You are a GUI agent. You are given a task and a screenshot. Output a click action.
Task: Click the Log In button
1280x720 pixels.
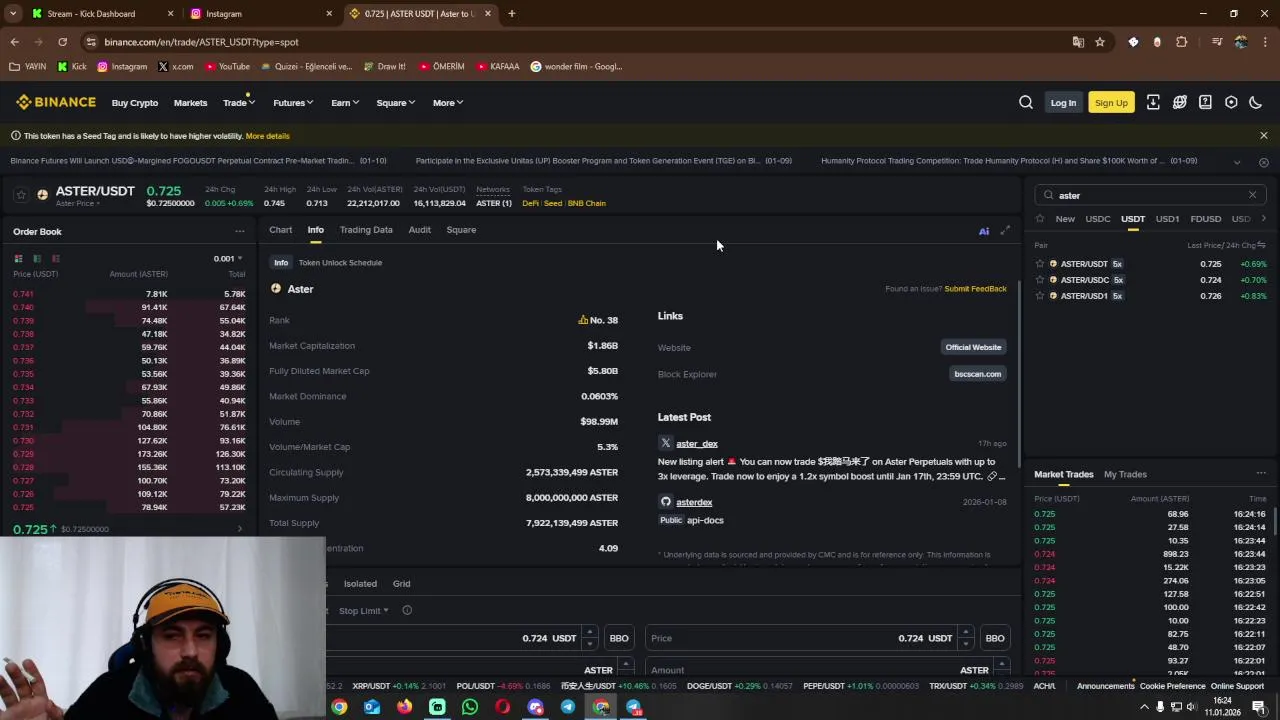[1063, 103]
